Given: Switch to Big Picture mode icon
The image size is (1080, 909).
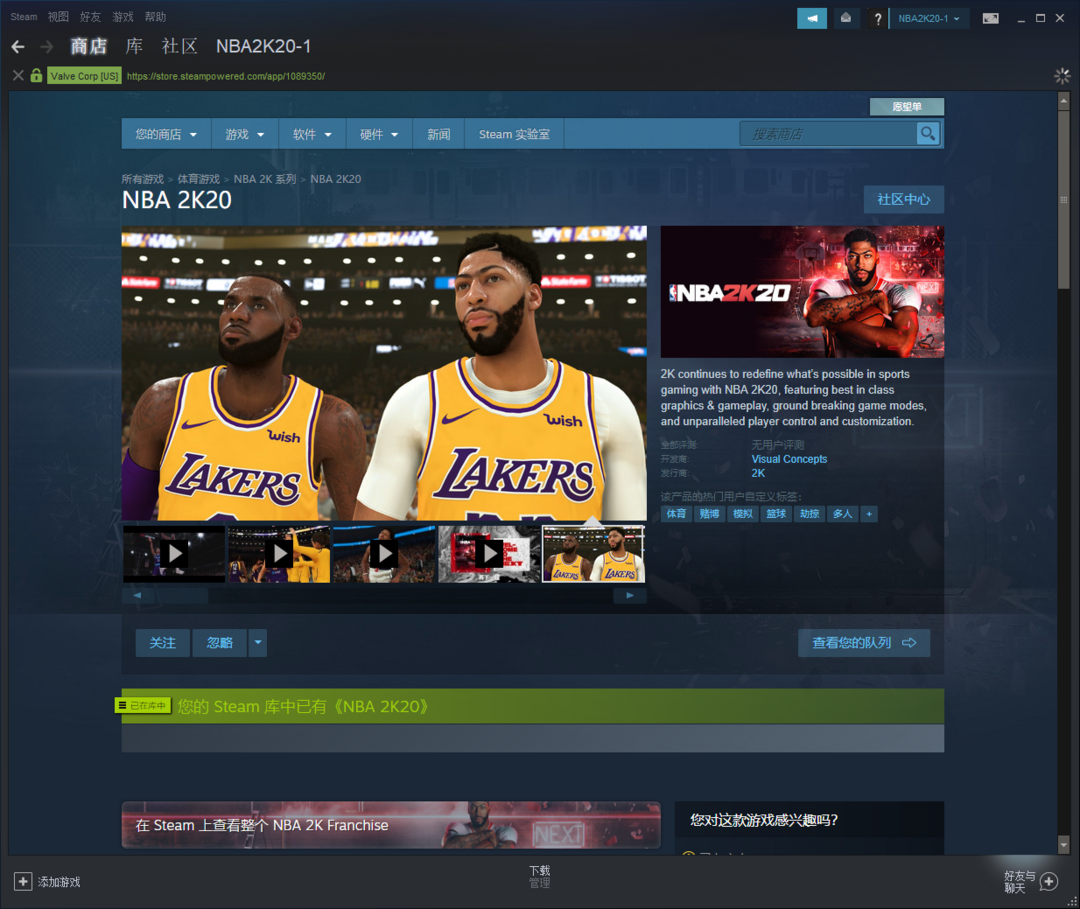Looking at the screenshot, I should [x=990, y=18].
